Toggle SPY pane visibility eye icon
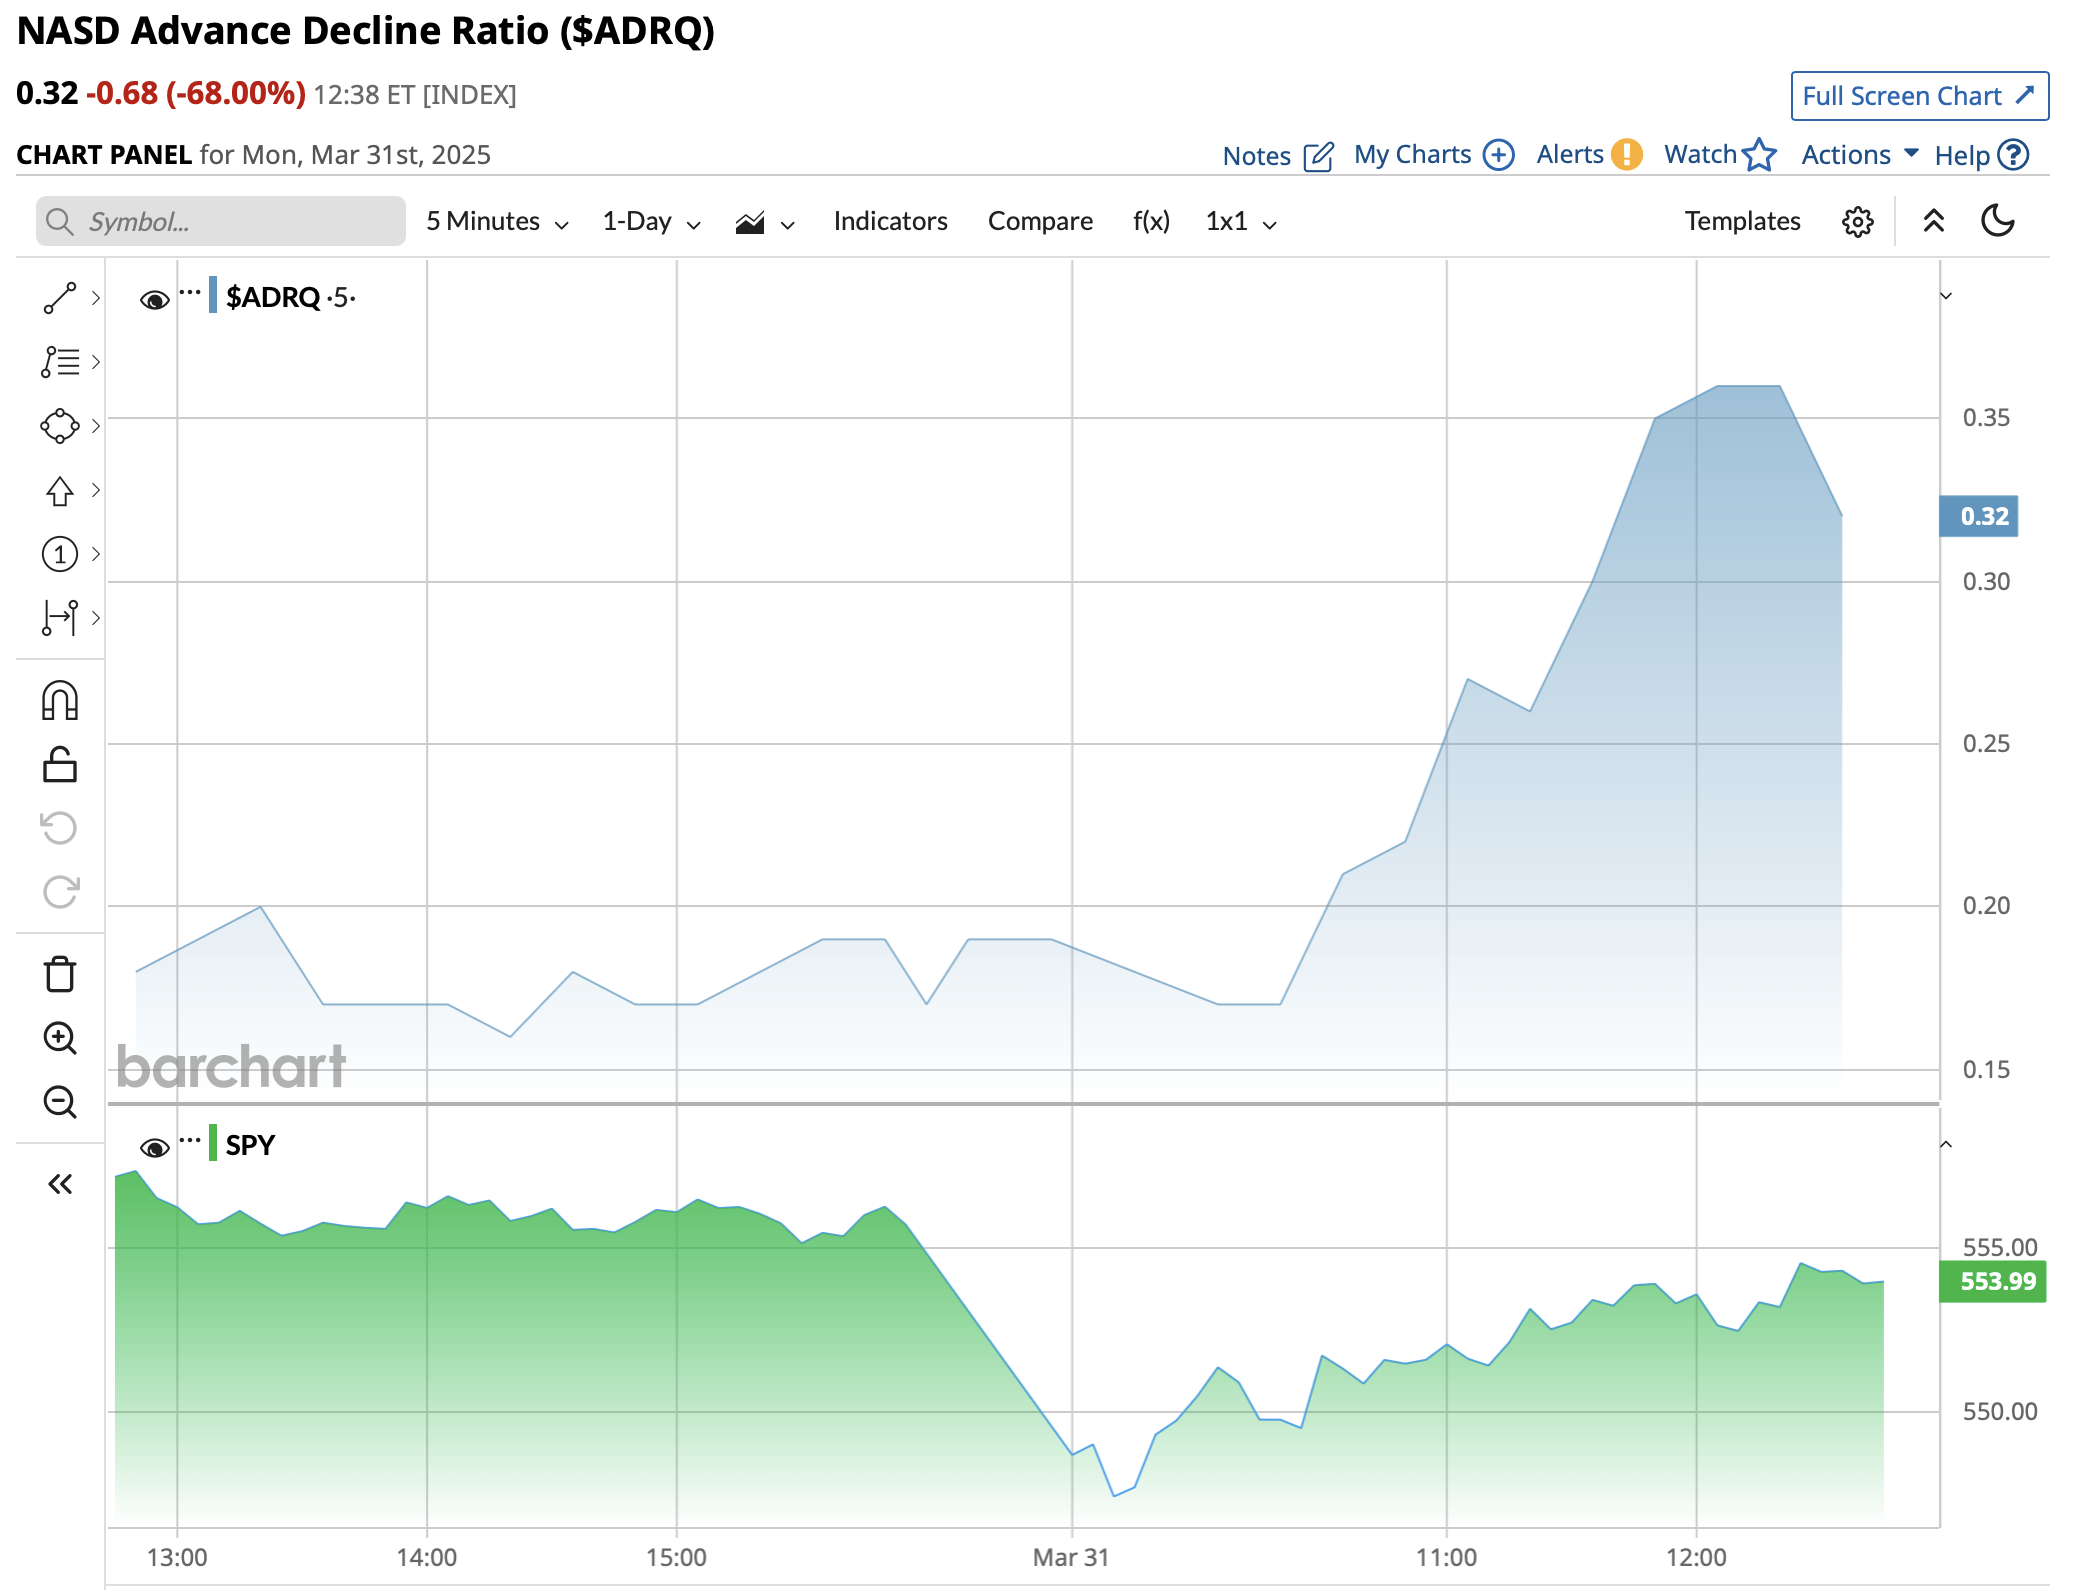 tap(154, 1147)
